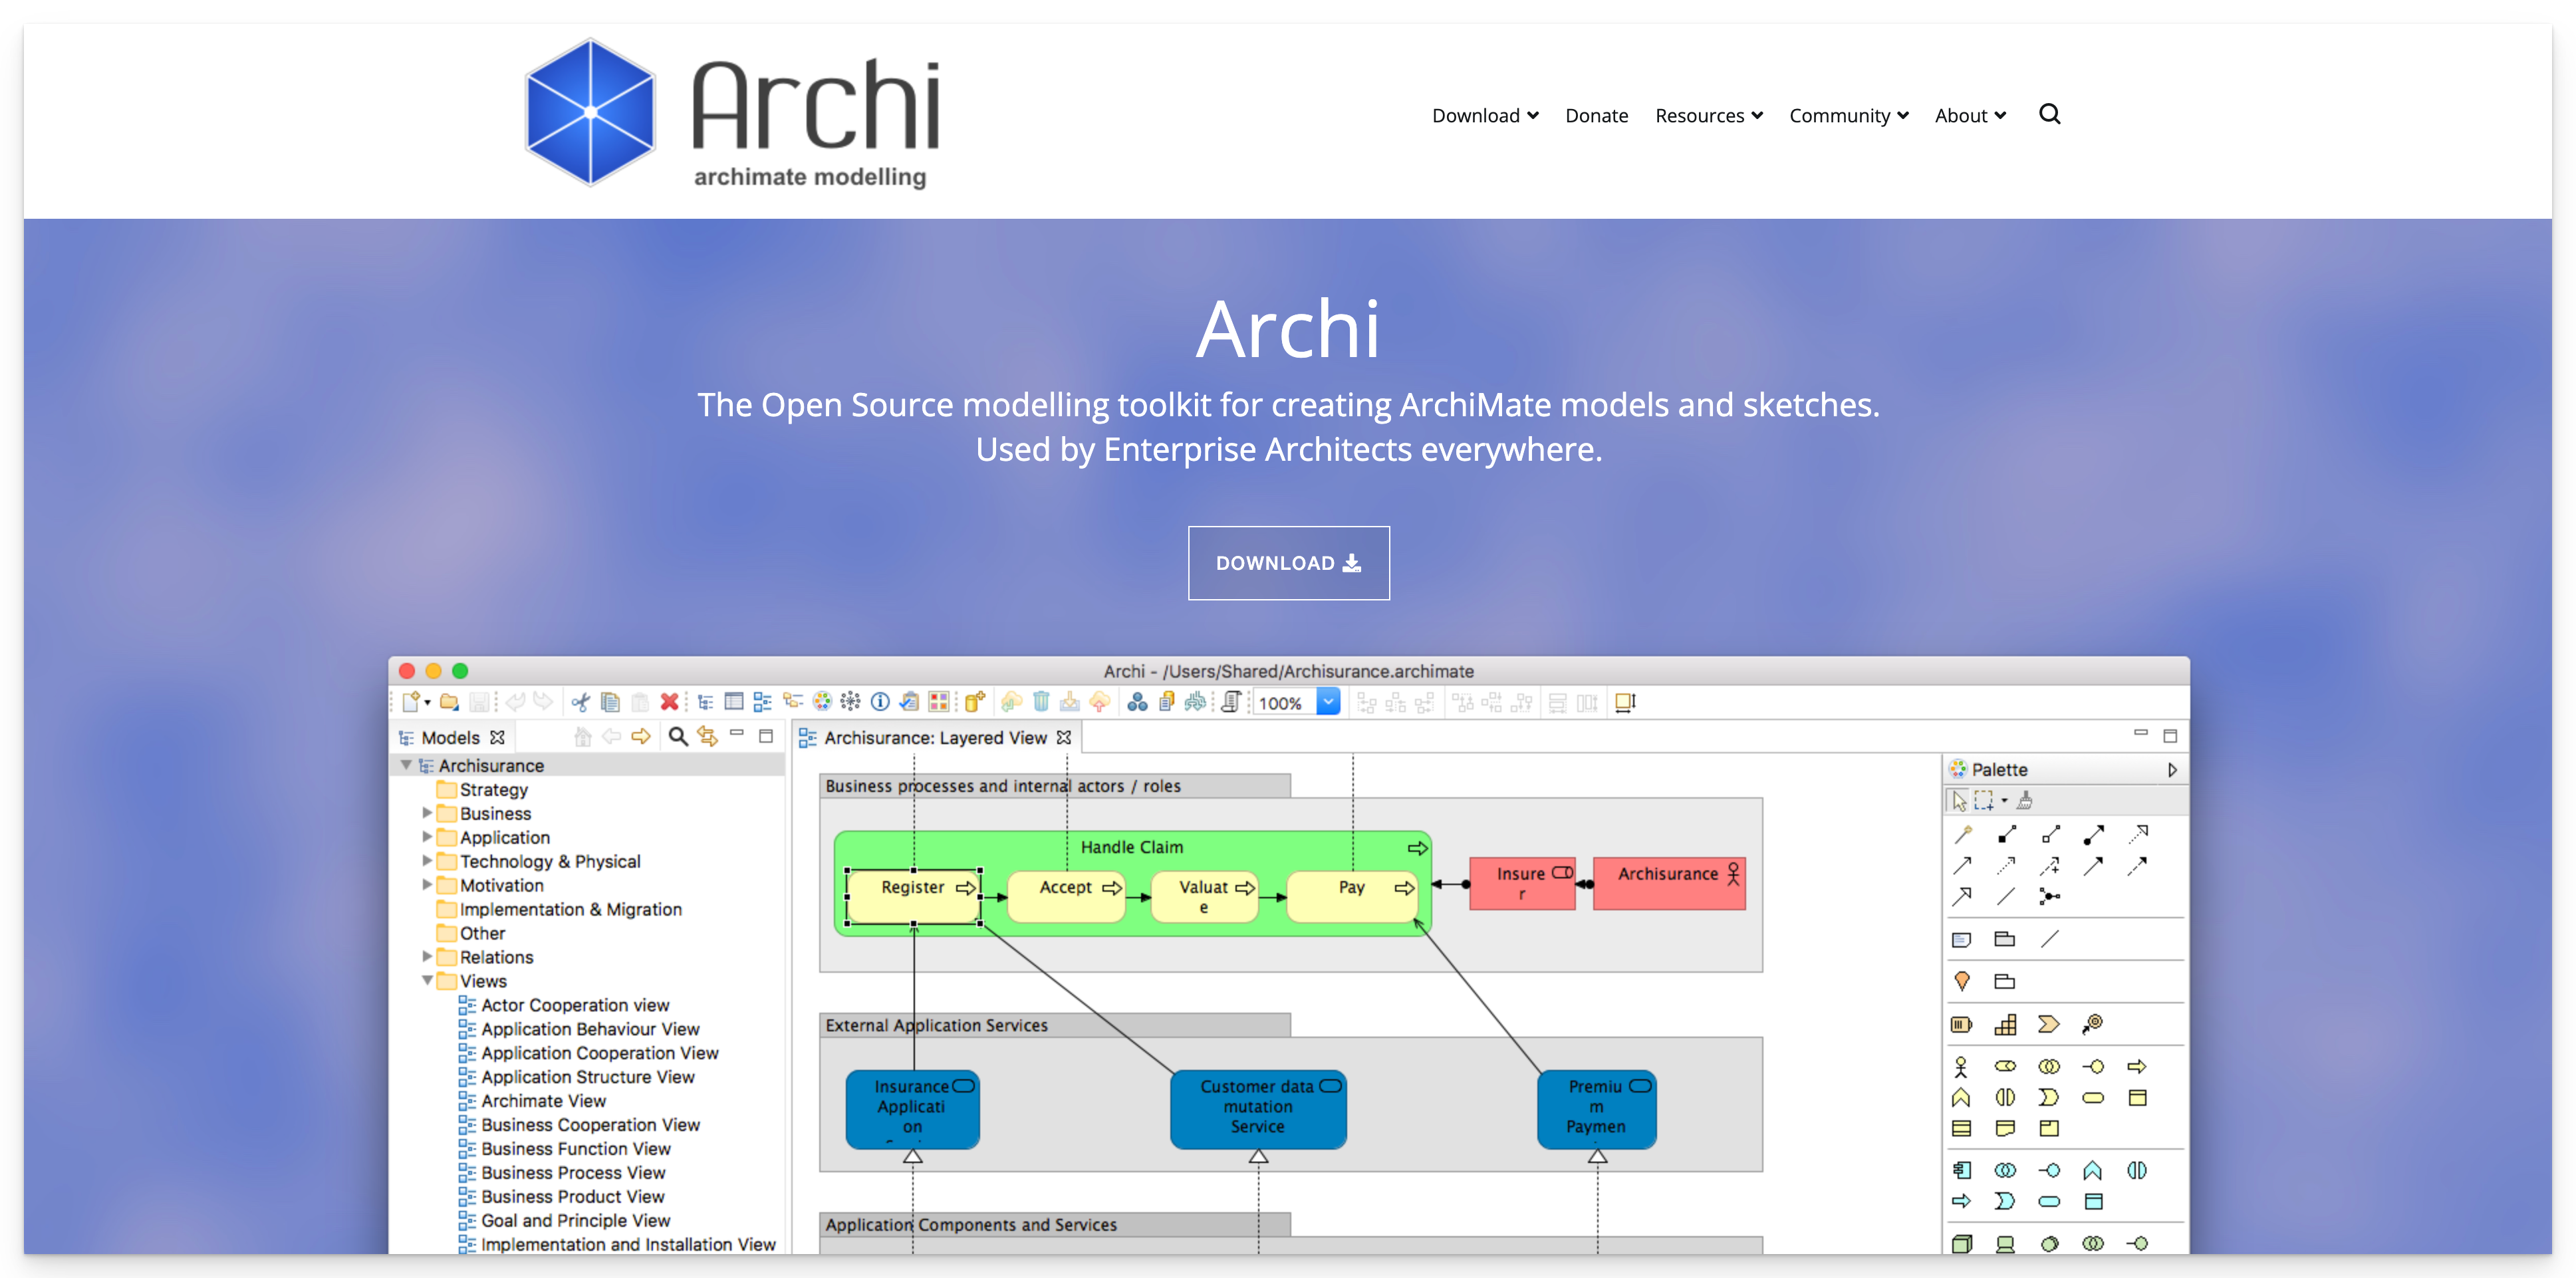This screenshot has width=2576, height=1278.
Task: Click the blue Info circle icon
Action: click(x=880, y=702)
